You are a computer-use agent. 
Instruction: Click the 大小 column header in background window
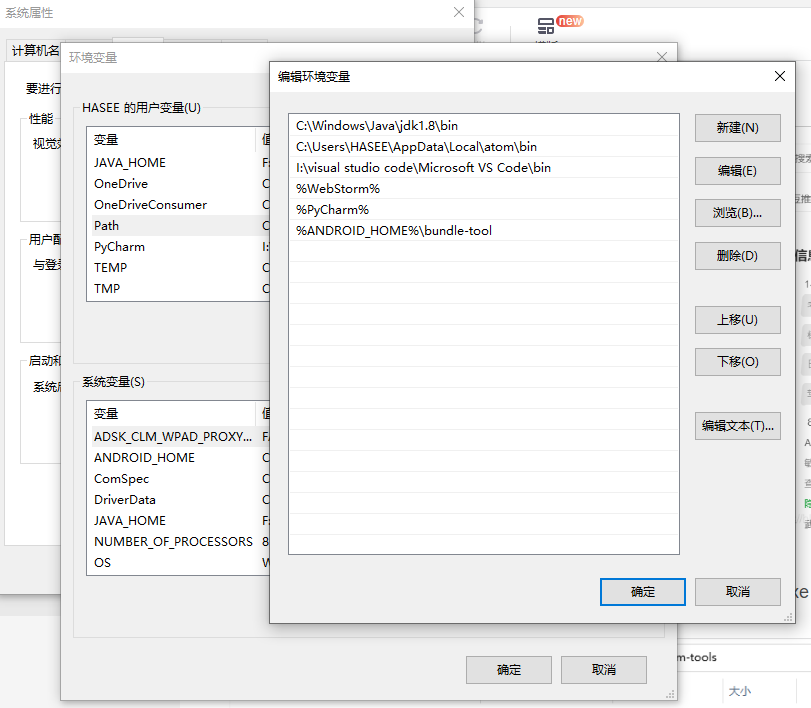click(x=740, y=691)
